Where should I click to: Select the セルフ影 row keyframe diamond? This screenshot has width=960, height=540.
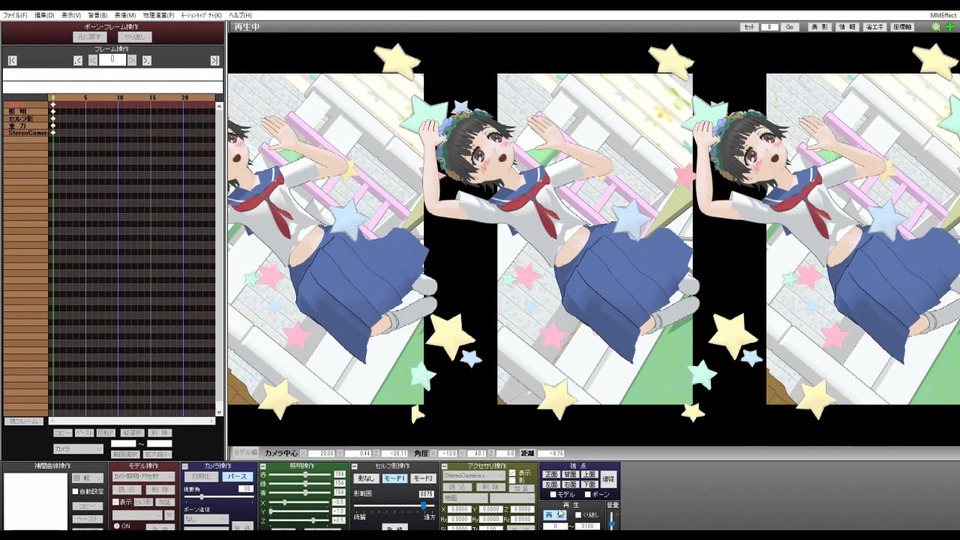click(53, 119)
